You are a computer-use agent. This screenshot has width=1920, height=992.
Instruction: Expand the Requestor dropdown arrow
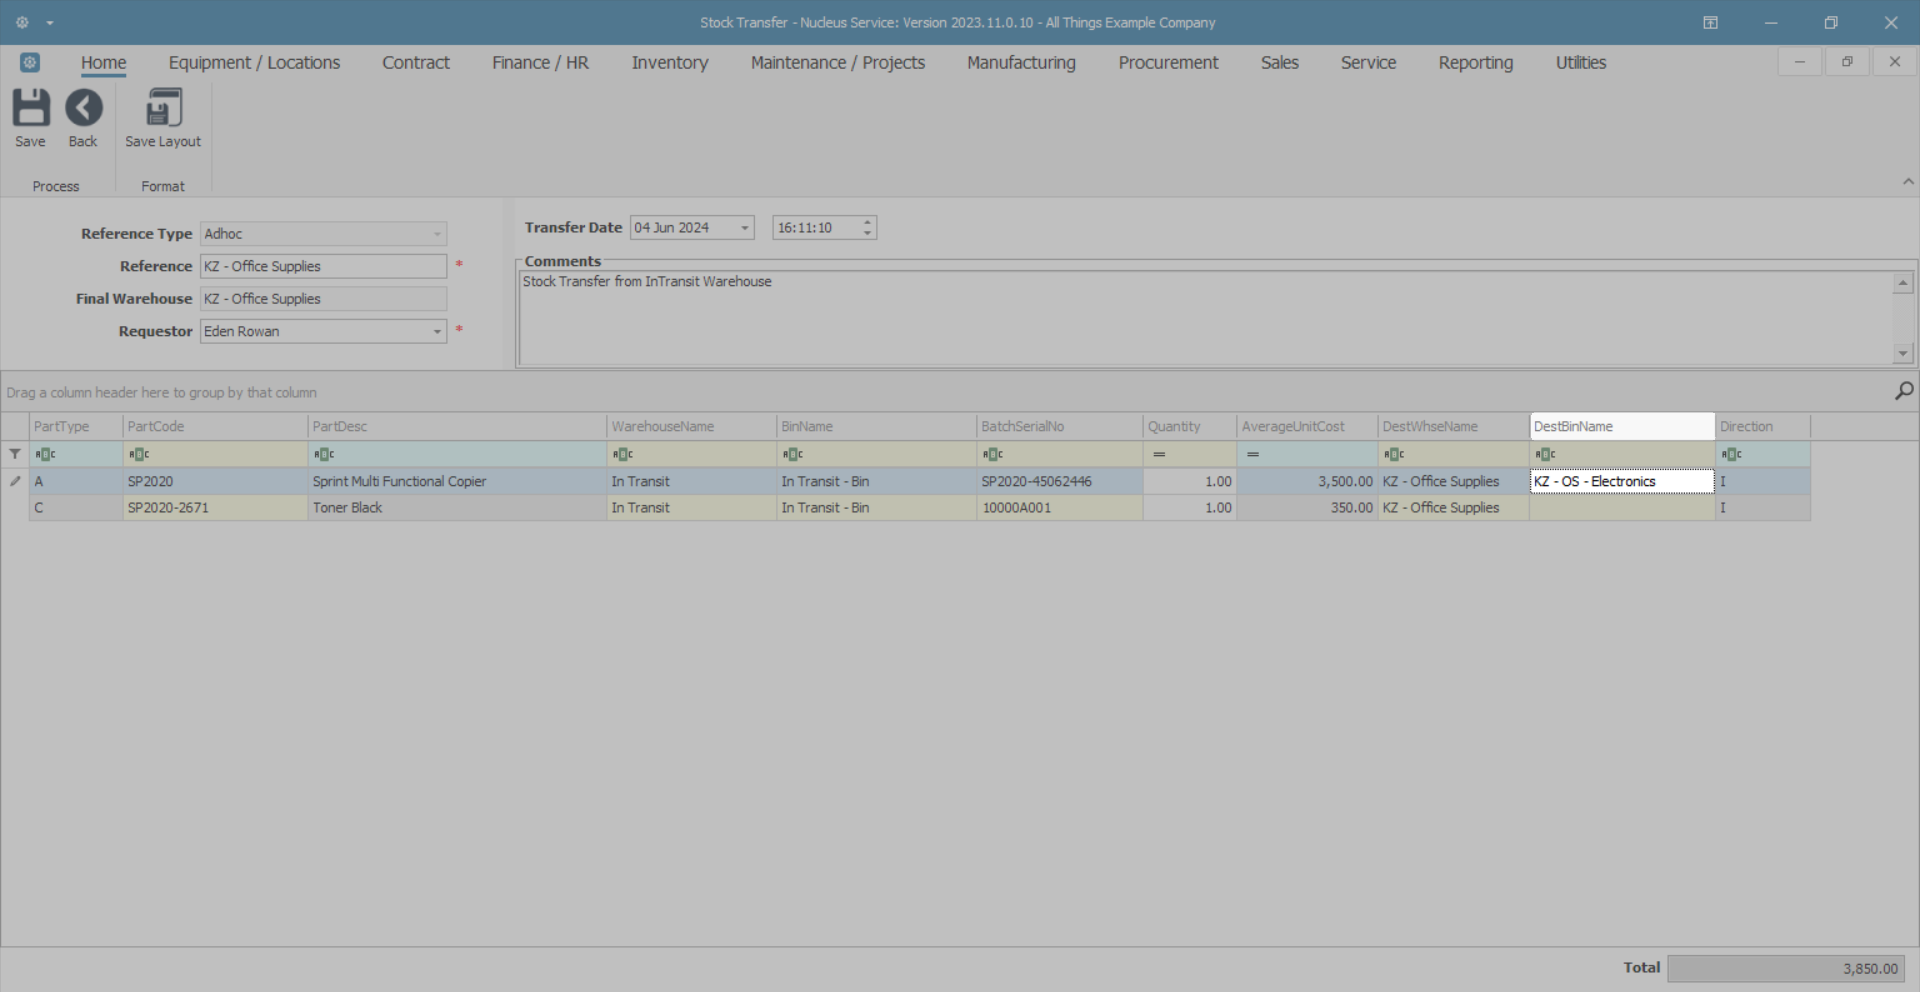[437, 331]
